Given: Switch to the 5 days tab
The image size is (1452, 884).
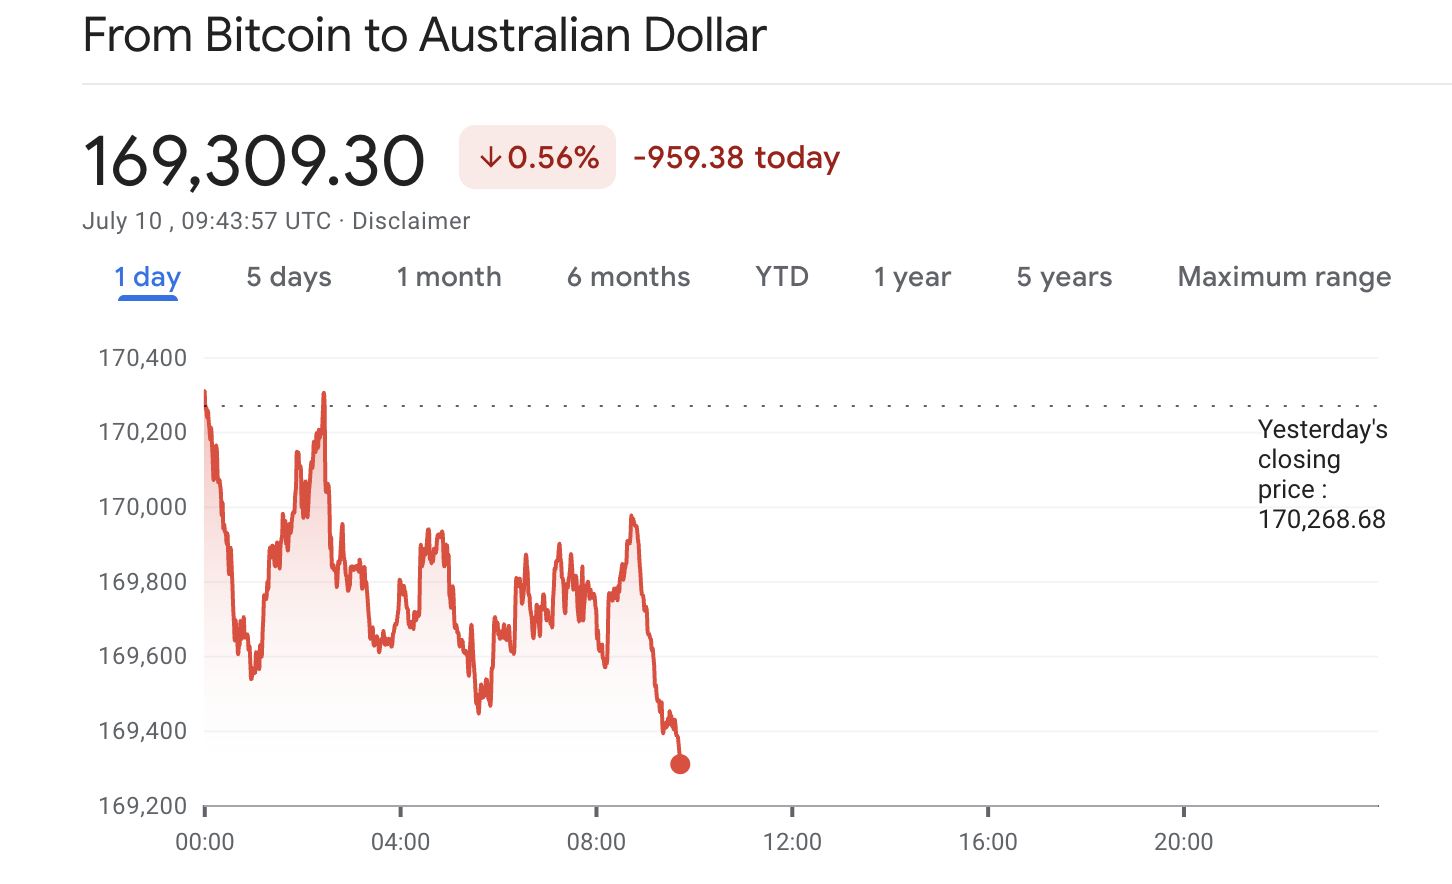Looking at the screenshot, I should 289,277.
